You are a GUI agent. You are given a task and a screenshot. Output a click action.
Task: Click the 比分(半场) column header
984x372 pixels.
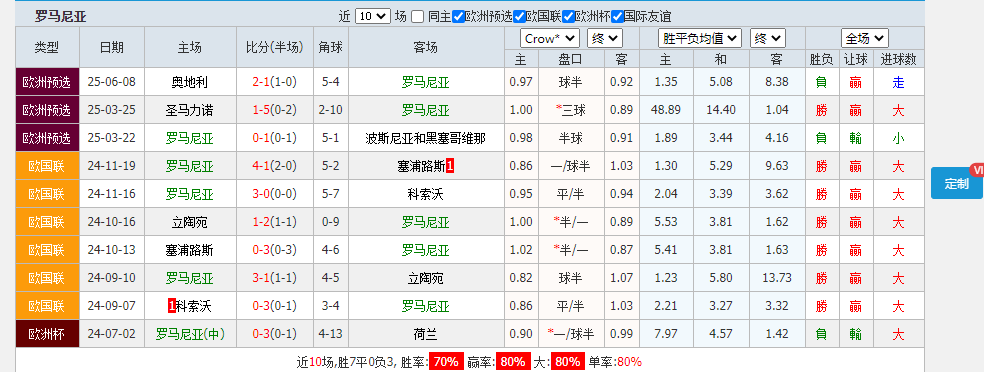pos(274,47)
